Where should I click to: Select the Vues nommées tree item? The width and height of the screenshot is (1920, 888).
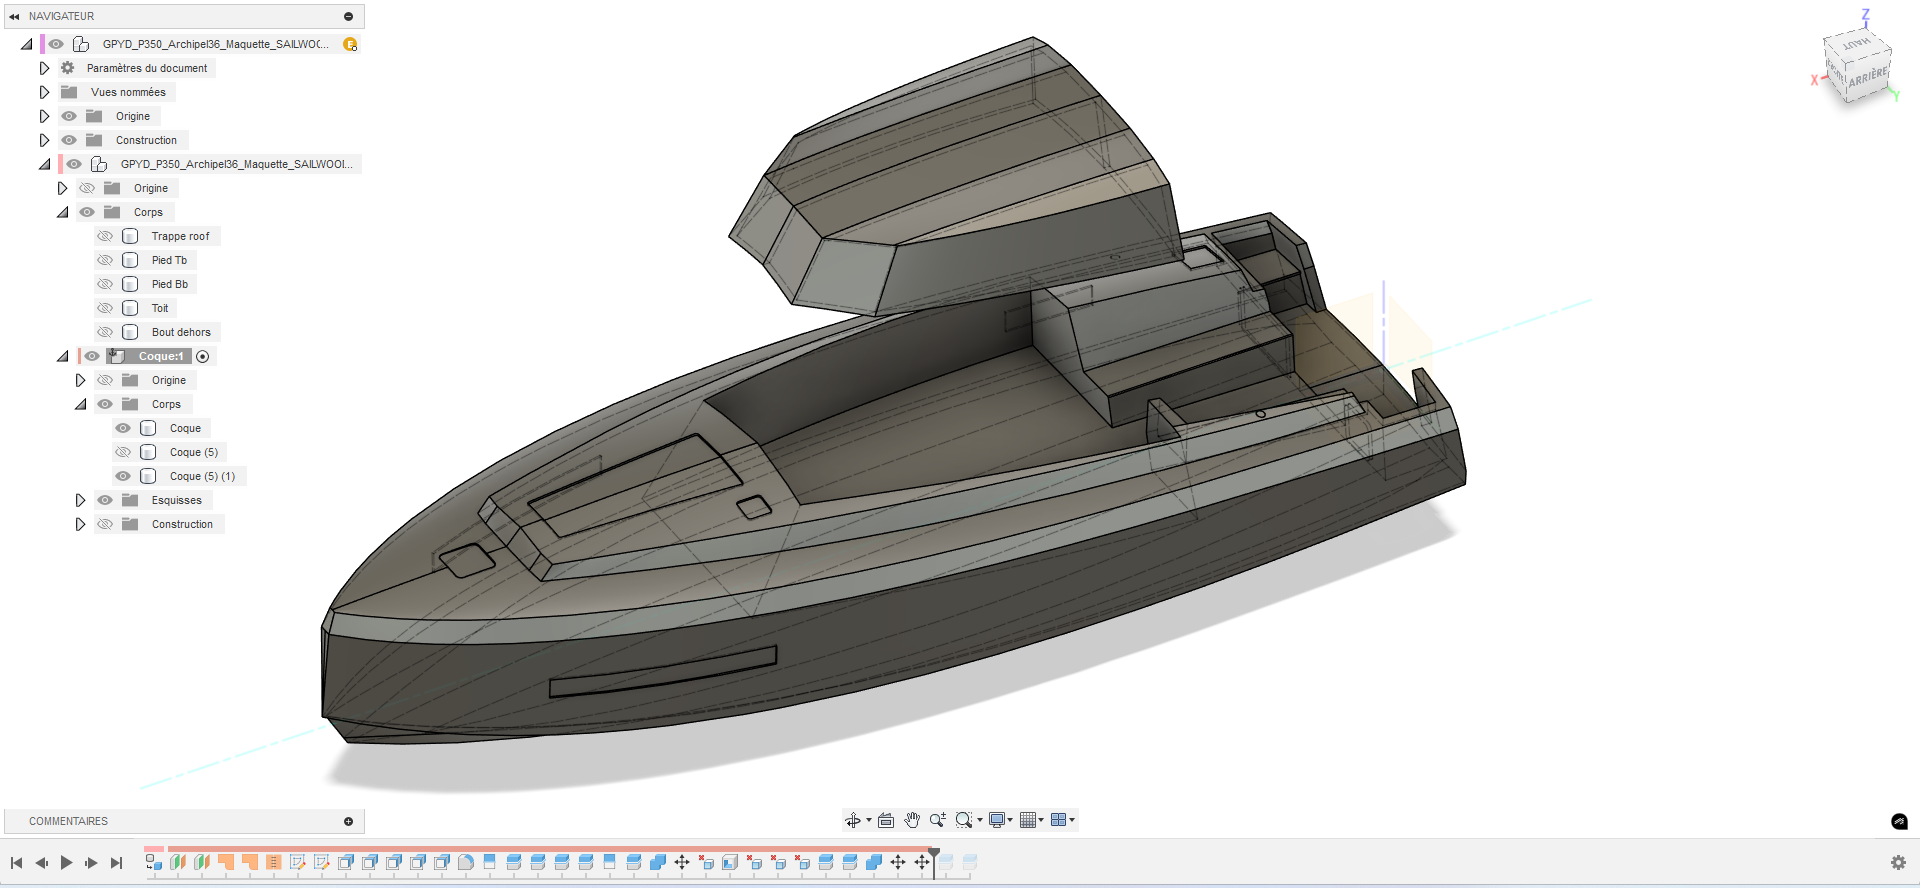pos(128,92)
